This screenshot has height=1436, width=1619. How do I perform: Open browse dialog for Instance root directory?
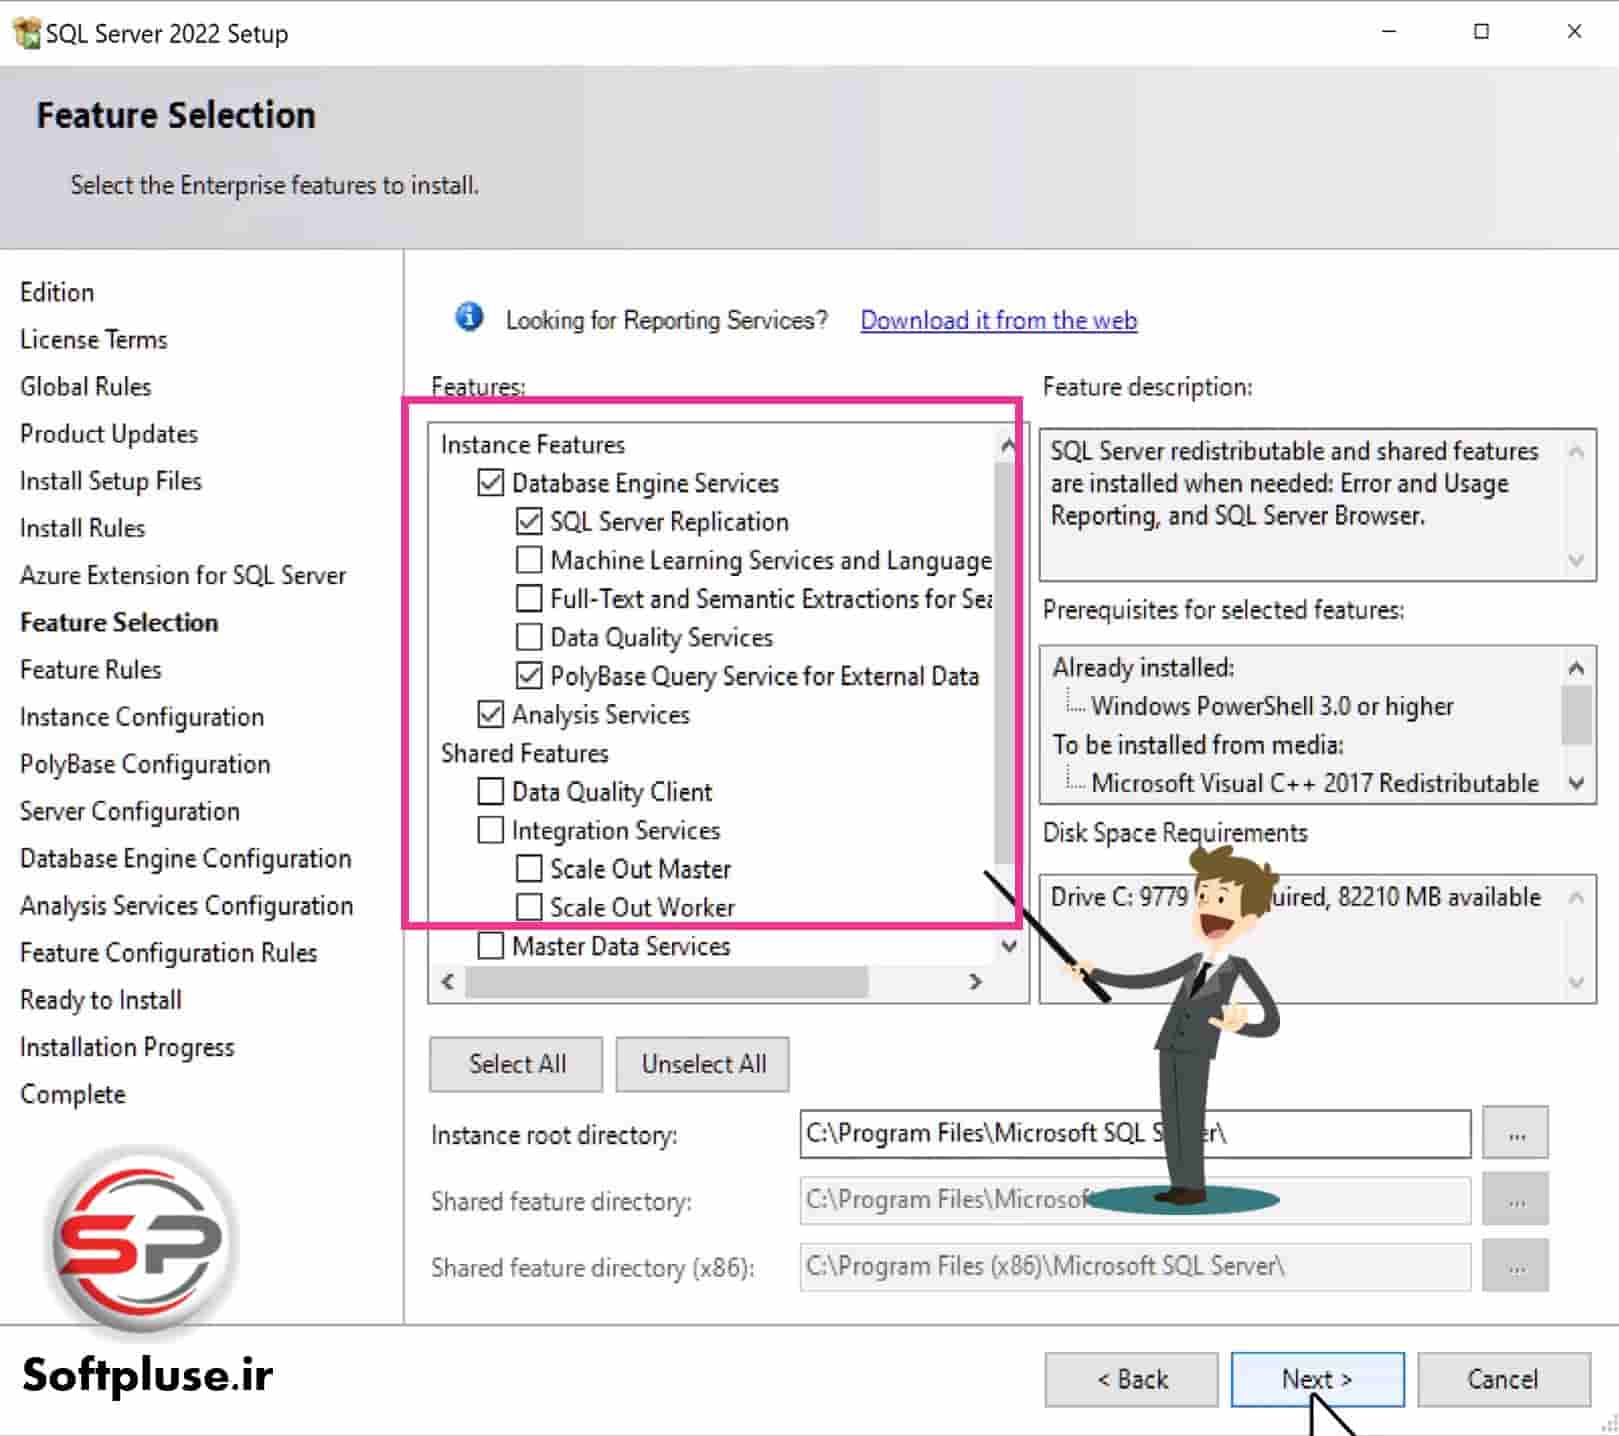1517,1133
